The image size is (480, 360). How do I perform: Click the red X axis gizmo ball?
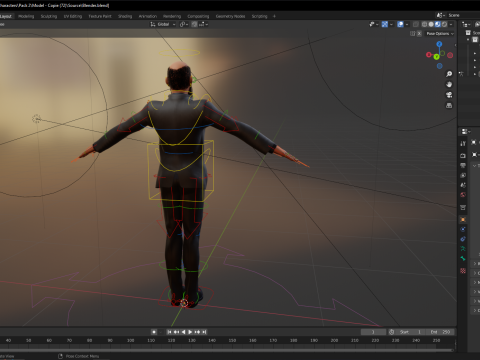(x=429, y=55)
